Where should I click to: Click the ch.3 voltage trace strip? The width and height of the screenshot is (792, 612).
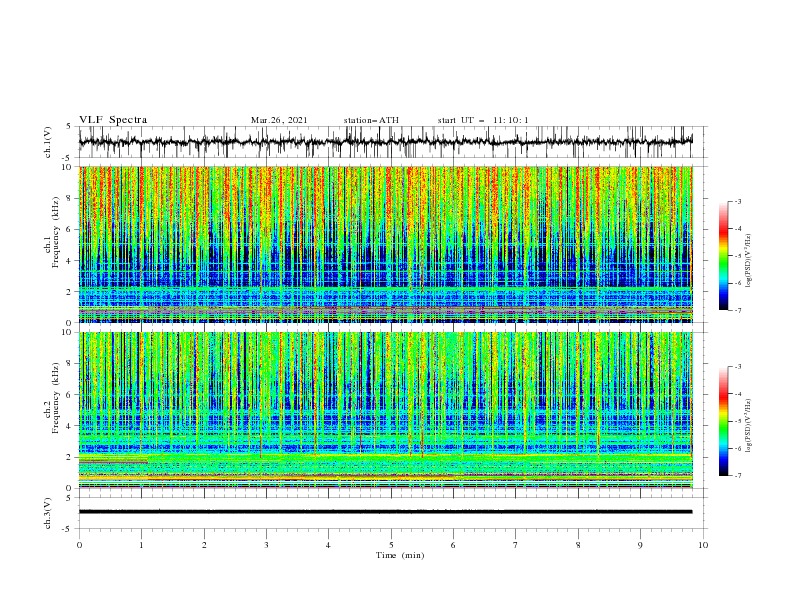tap(385, 512)
